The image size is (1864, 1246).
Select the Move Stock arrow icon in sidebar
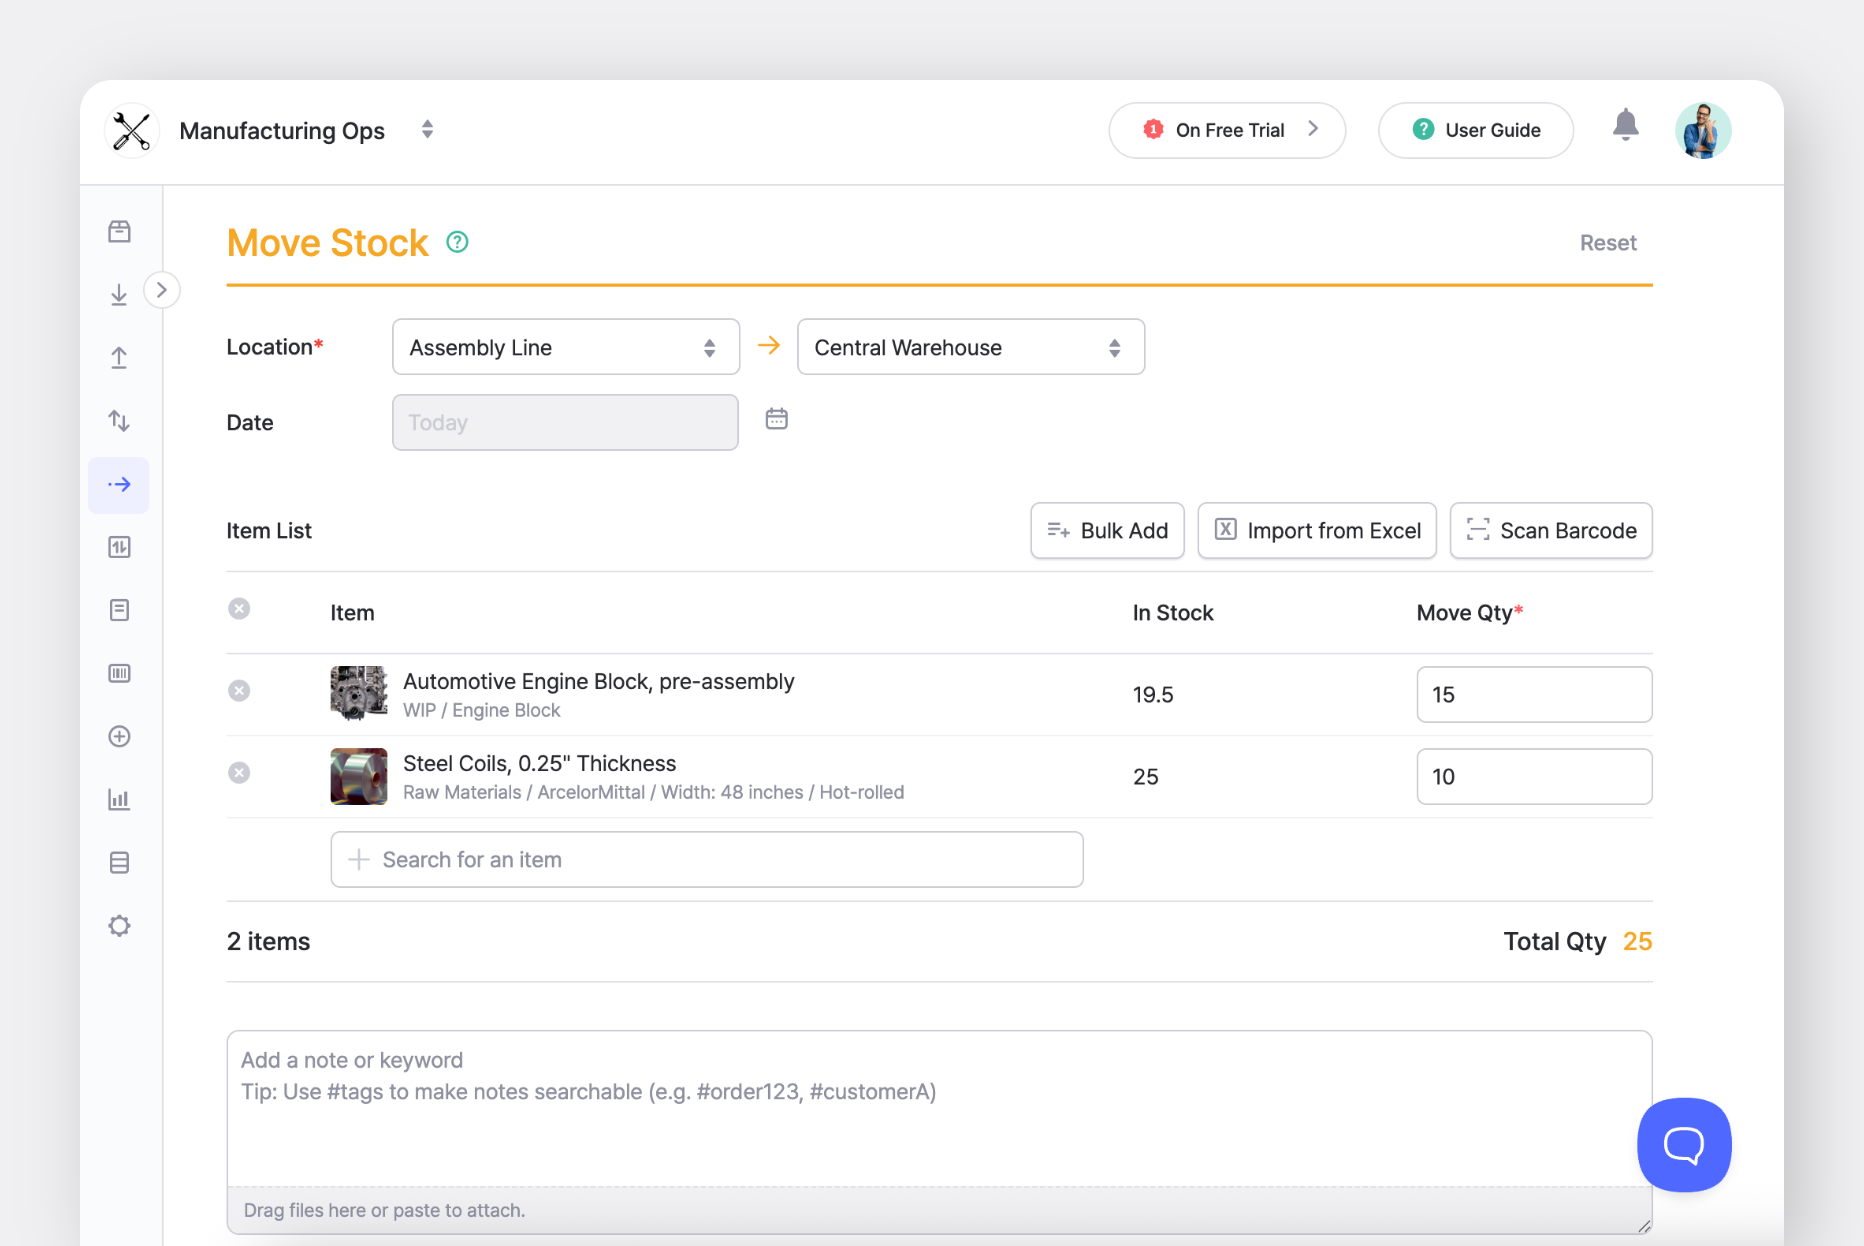coord(119,484)
